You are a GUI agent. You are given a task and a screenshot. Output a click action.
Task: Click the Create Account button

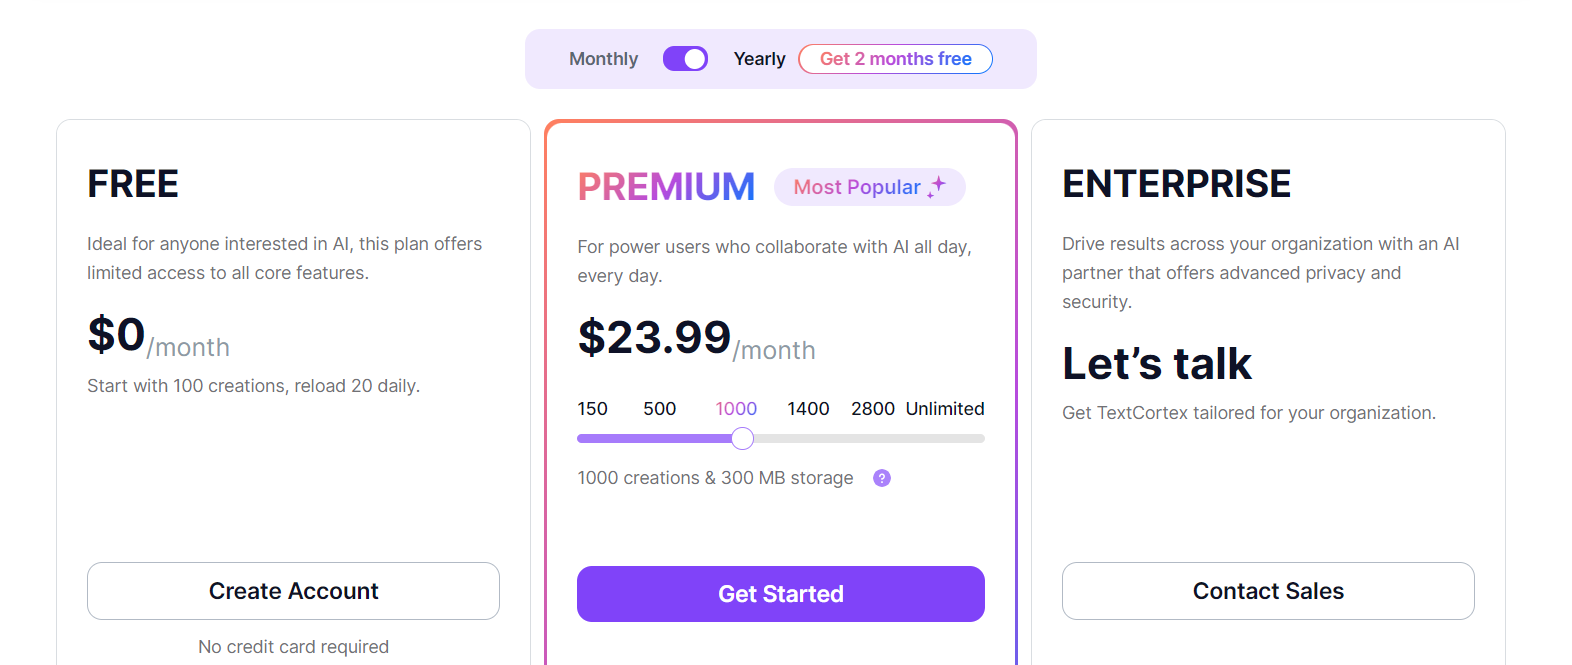click(293, 591)
